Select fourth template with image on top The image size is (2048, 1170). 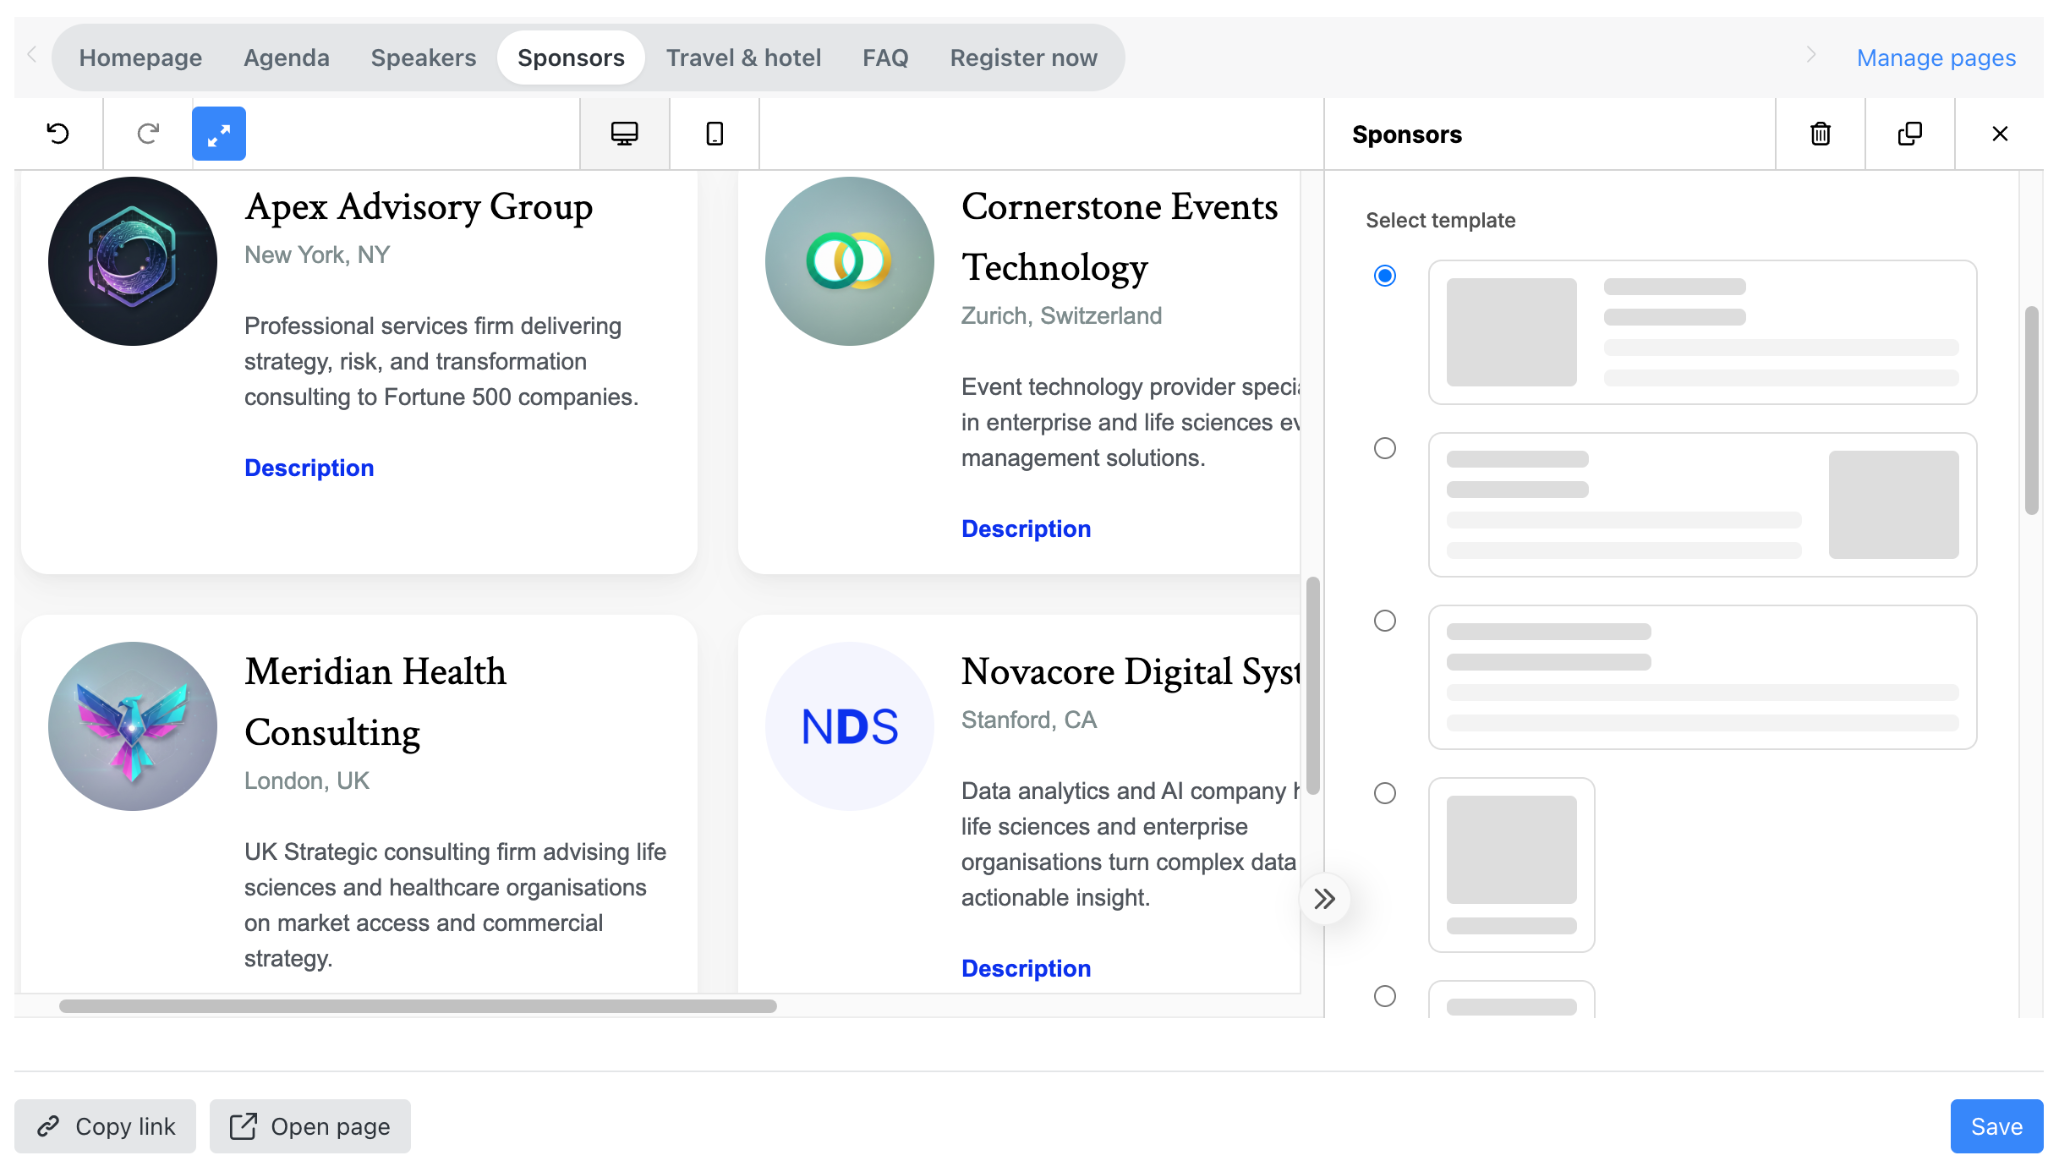tap(1385, 793)
